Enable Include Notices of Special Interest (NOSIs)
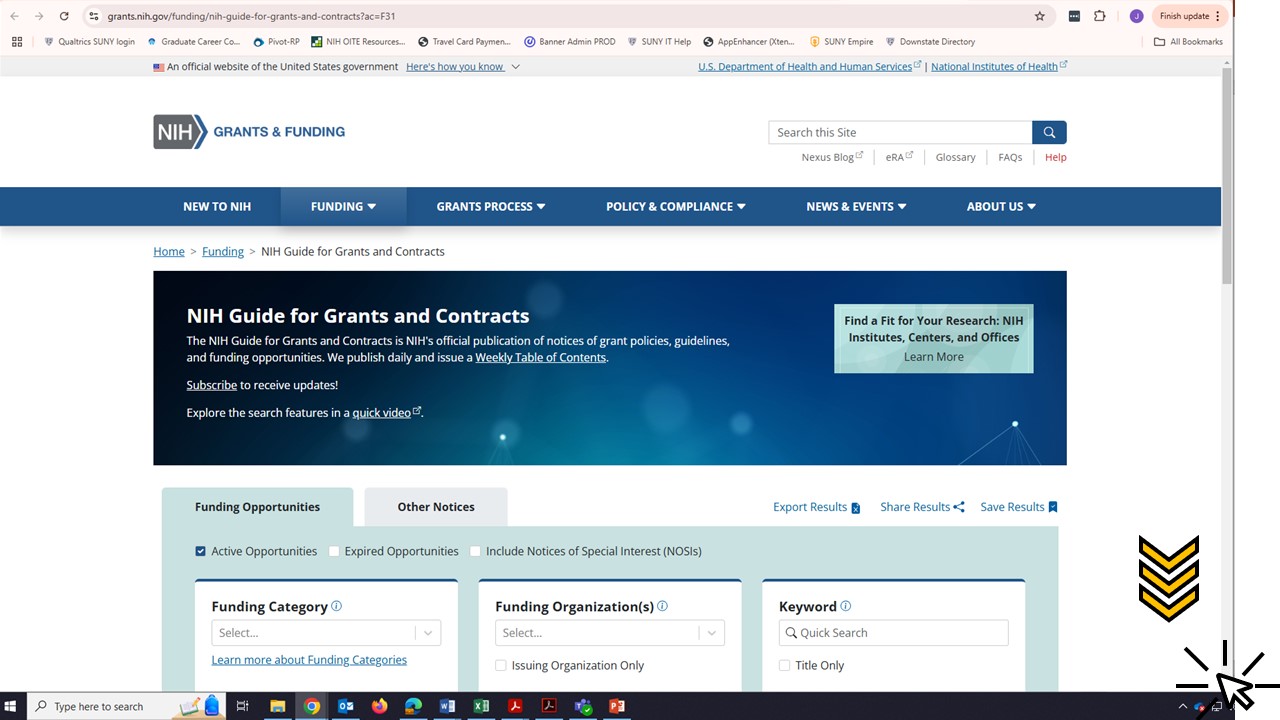 point(476,551)
